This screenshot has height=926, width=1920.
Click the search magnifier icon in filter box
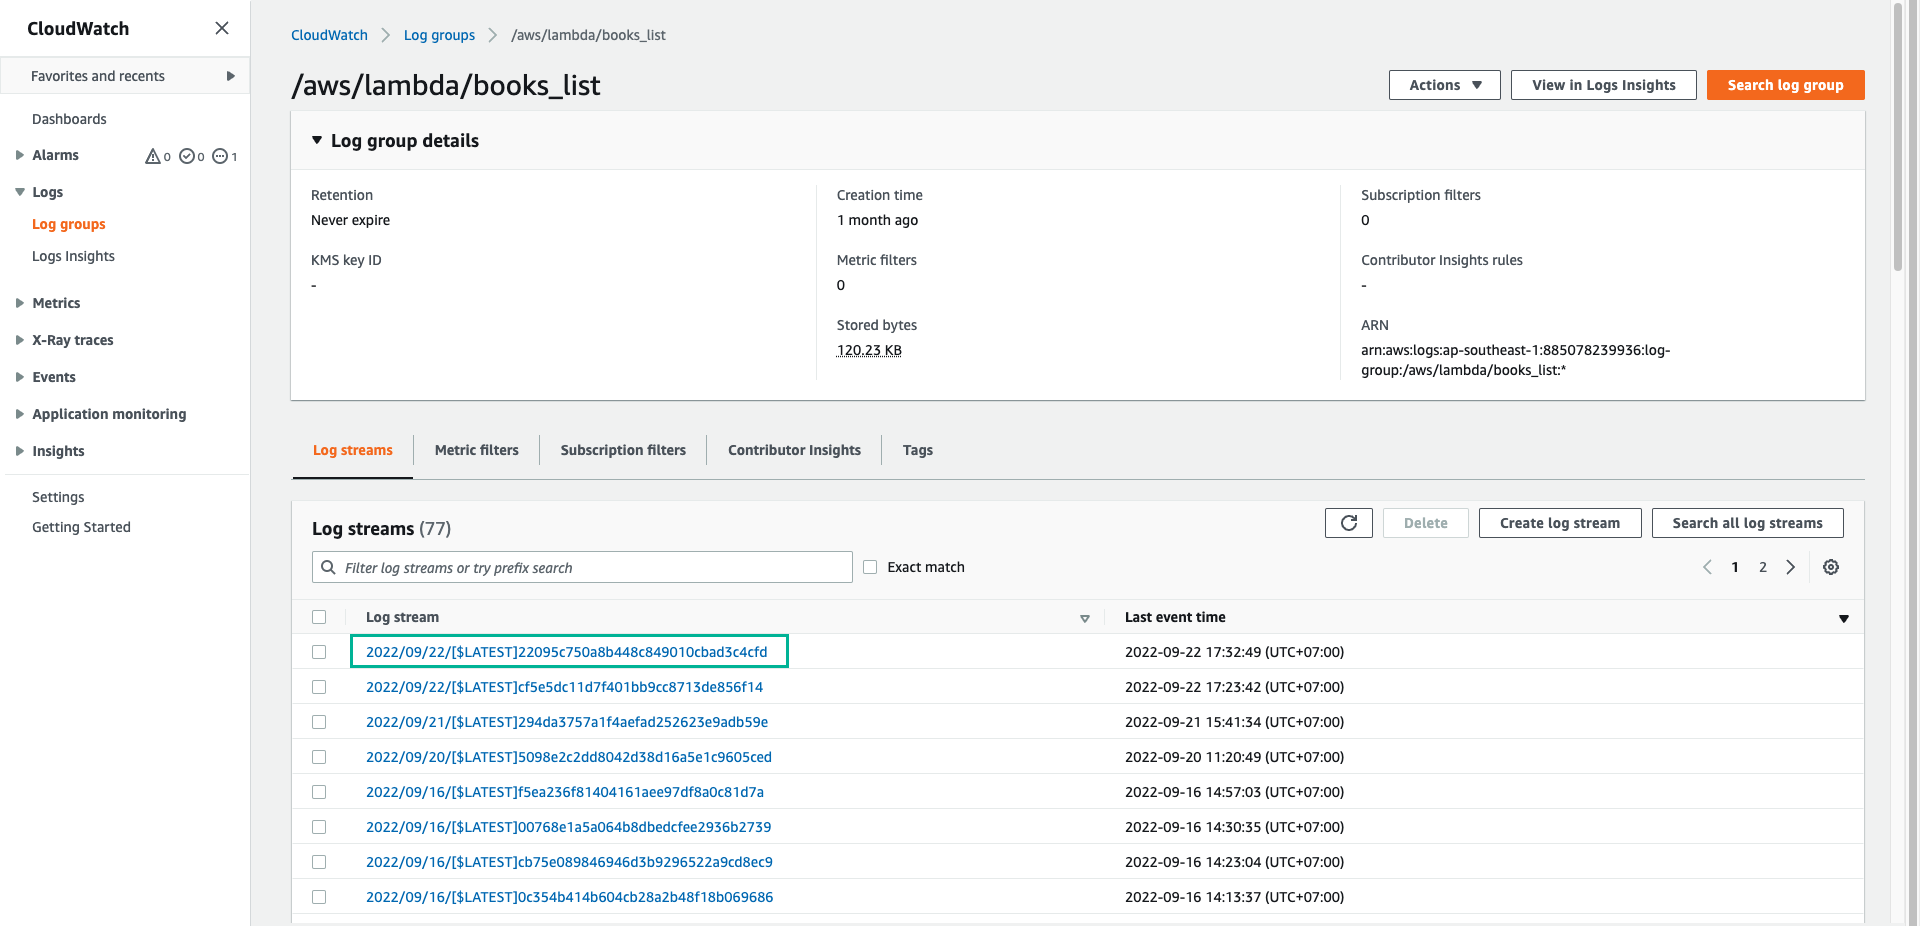328,567
